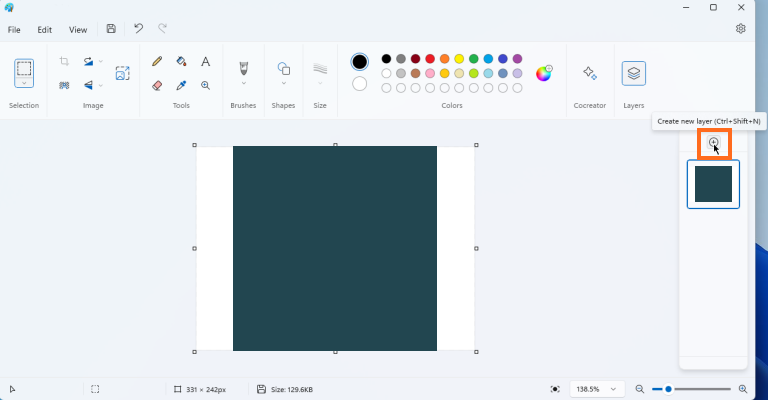Screen dimensions: 768x400
Task: Open the Edit menu
Action: (45, 30)
